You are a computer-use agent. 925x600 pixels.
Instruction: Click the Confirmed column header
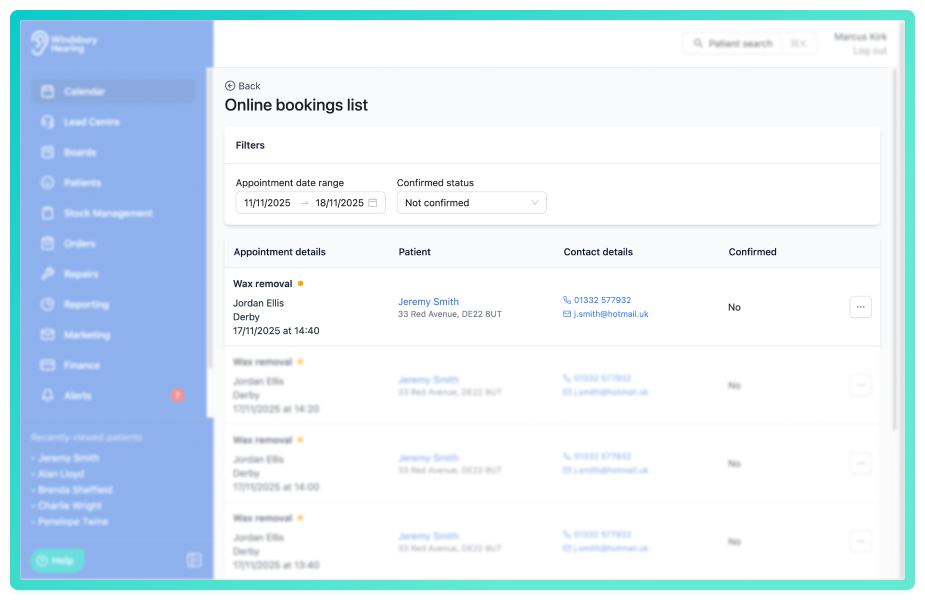pos(752,252)
